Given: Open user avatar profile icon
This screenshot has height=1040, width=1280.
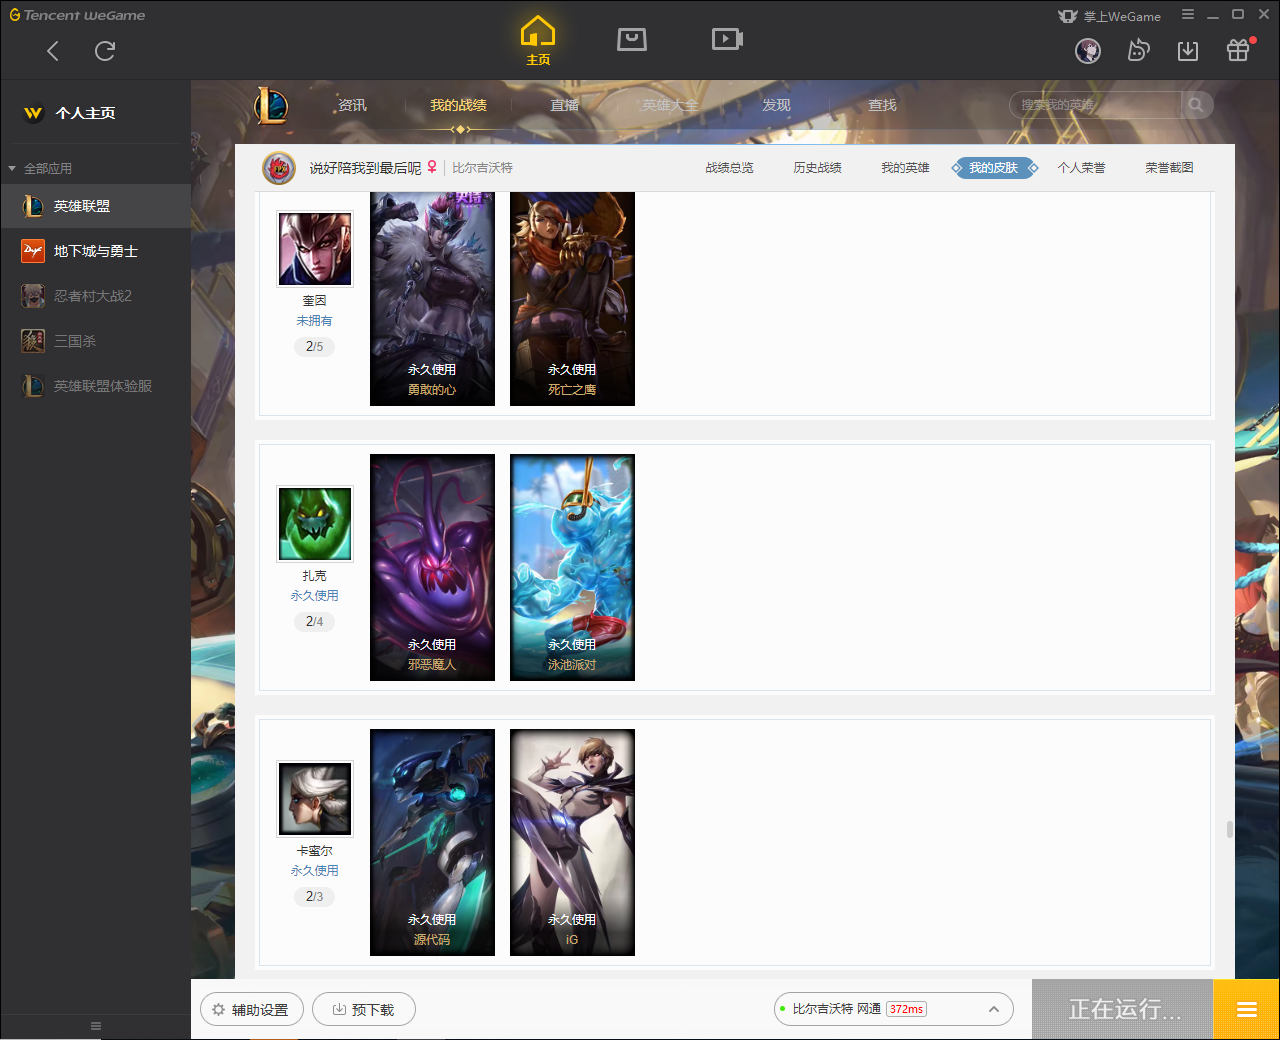Looking at the screenshot, I should (x=1088, y=51).
